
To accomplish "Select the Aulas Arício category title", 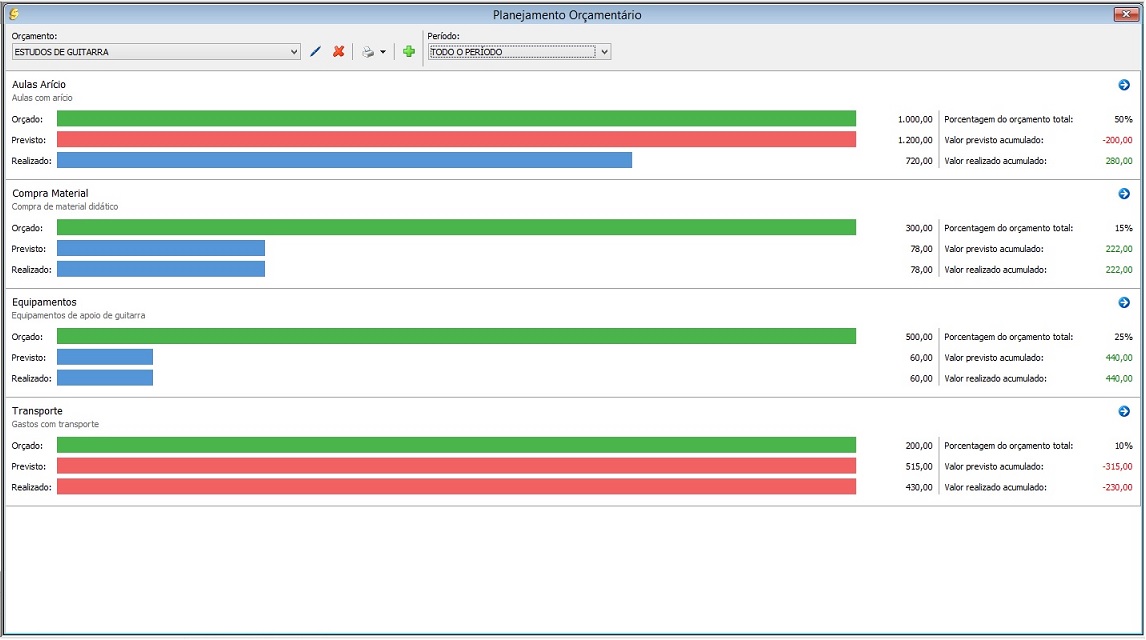I will click(39, 85).
